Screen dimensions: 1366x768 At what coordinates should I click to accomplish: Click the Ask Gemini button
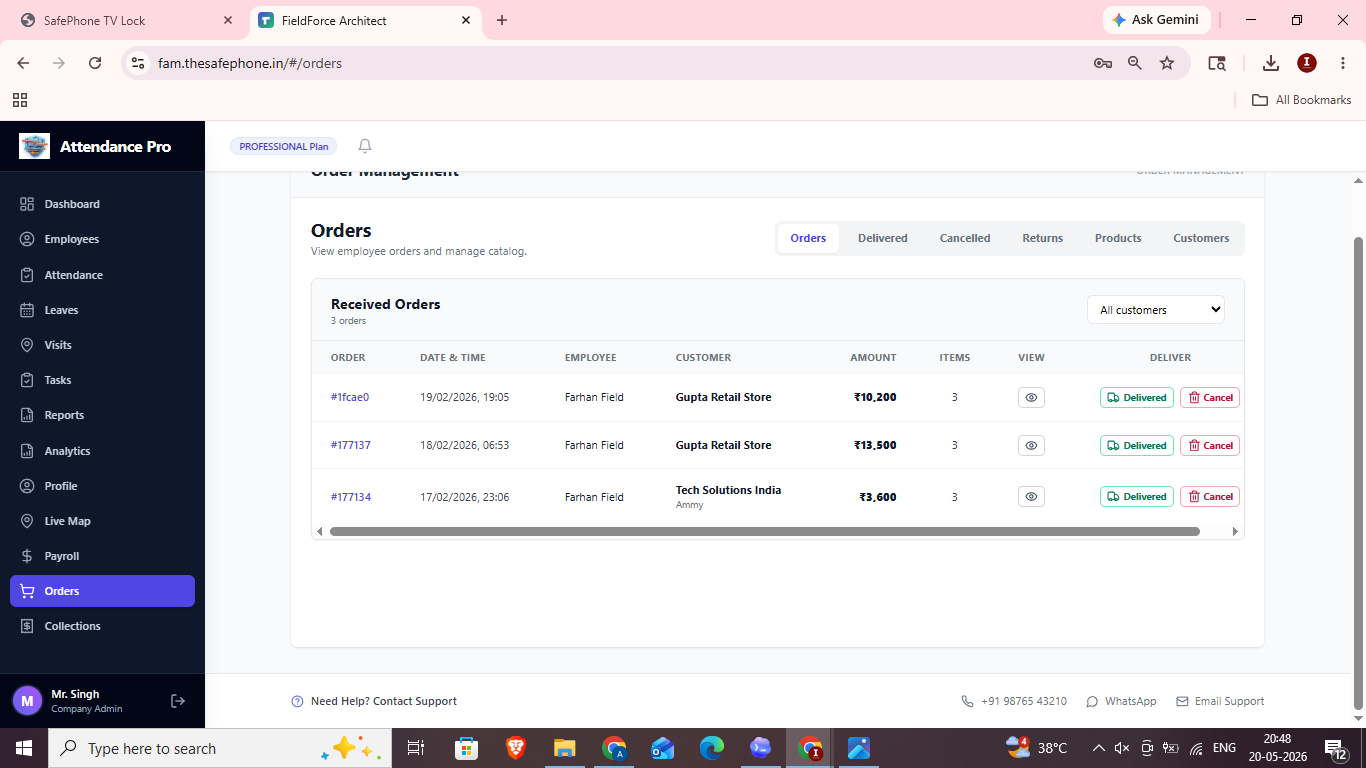pos(1157,20)
